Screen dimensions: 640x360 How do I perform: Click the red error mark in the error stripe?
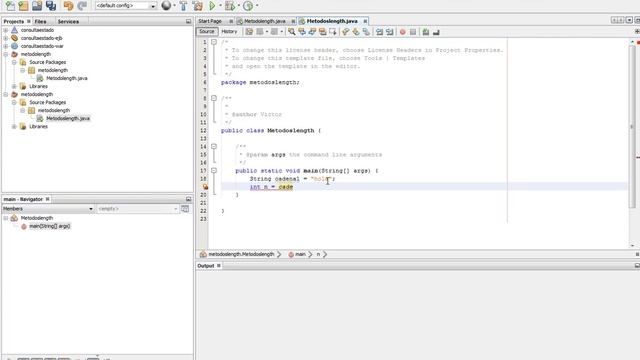(x=638, y=158)
